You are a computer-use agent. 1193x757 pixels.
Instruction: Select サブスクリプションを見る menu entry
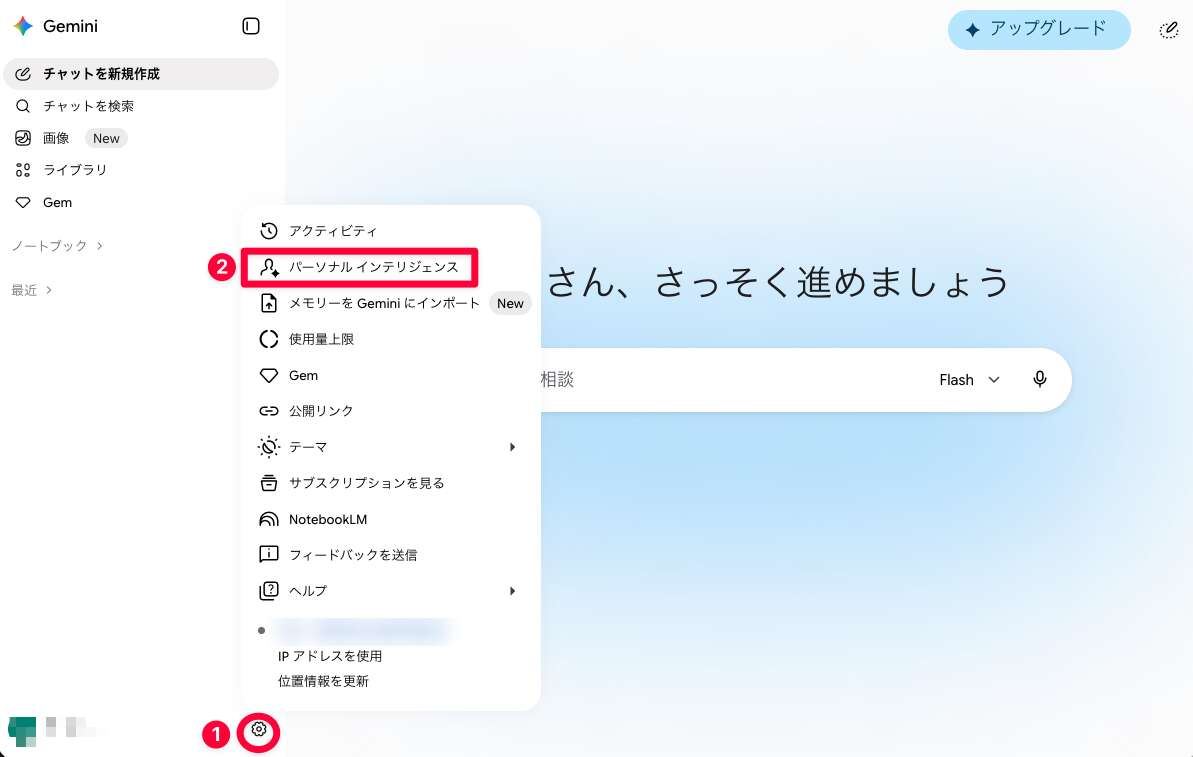390,482
